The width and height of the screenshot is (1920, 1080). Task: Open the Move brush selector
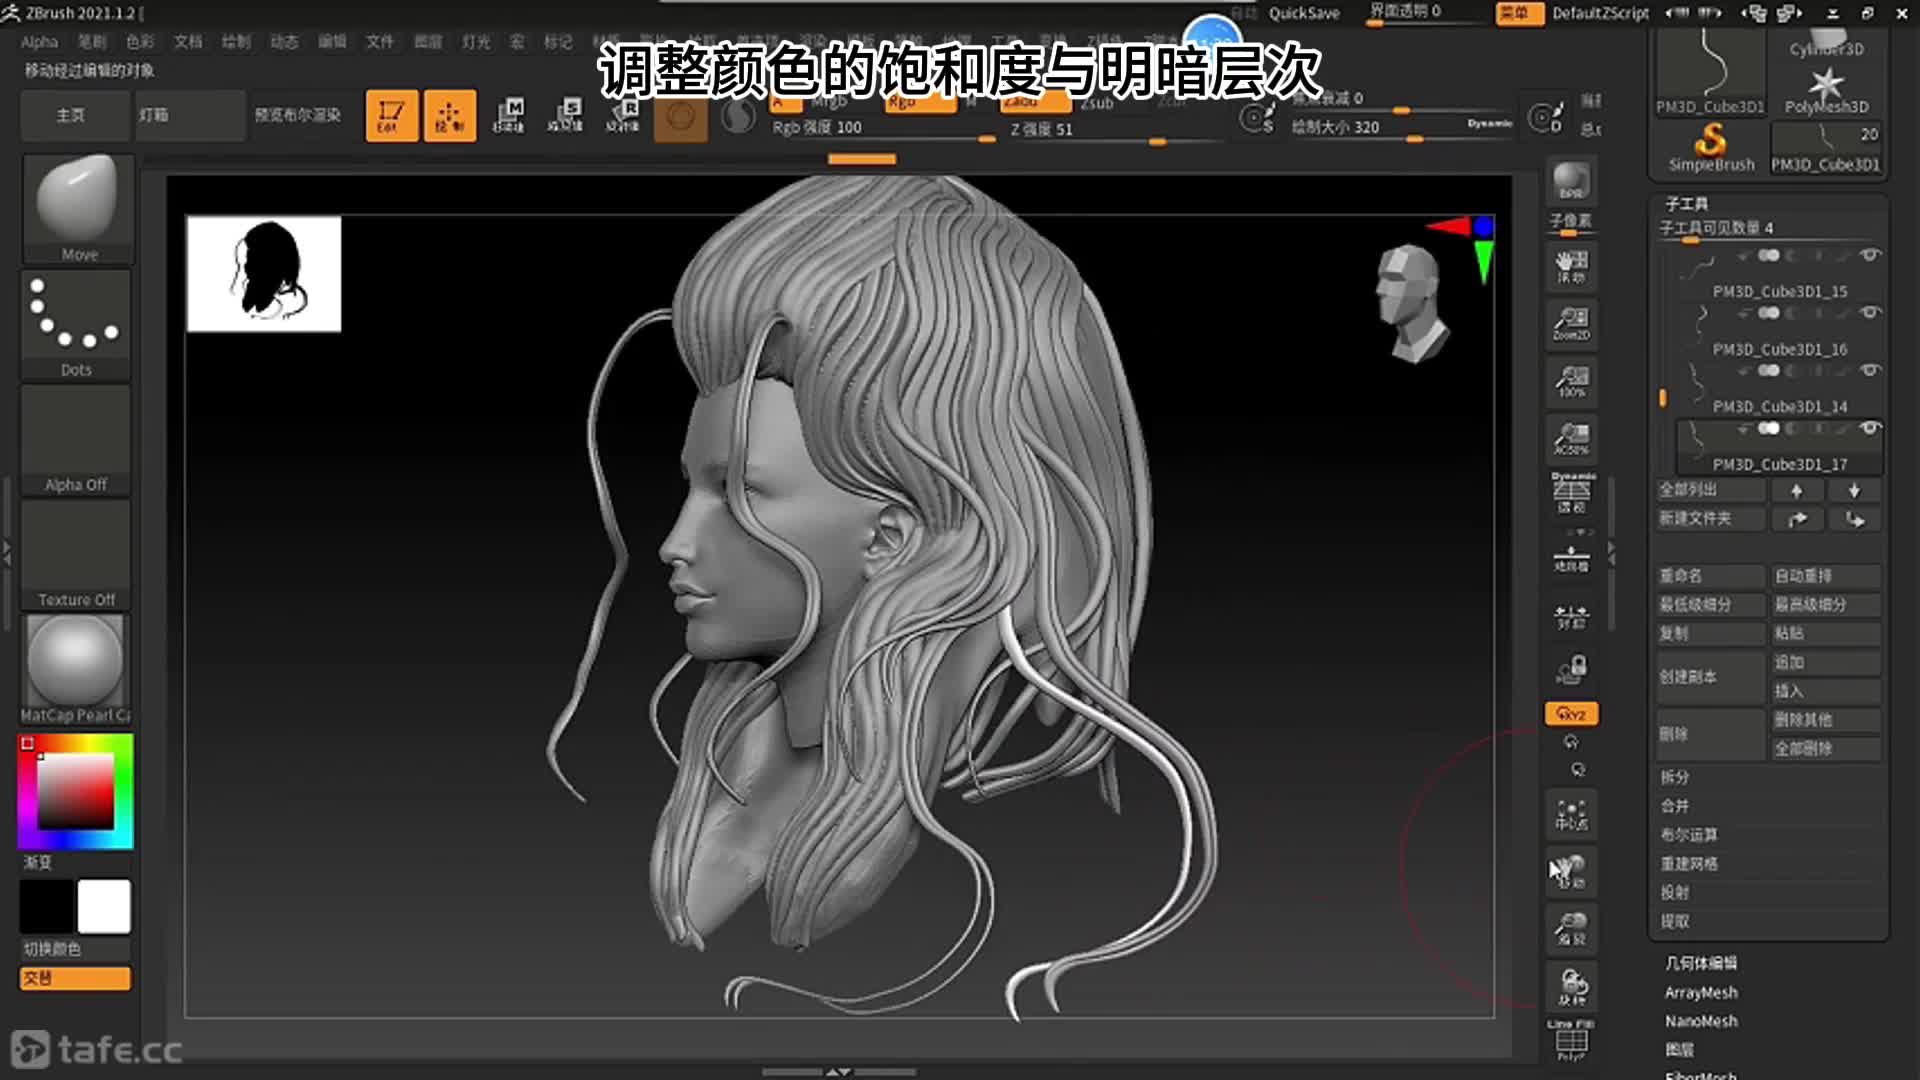(76, 207)
